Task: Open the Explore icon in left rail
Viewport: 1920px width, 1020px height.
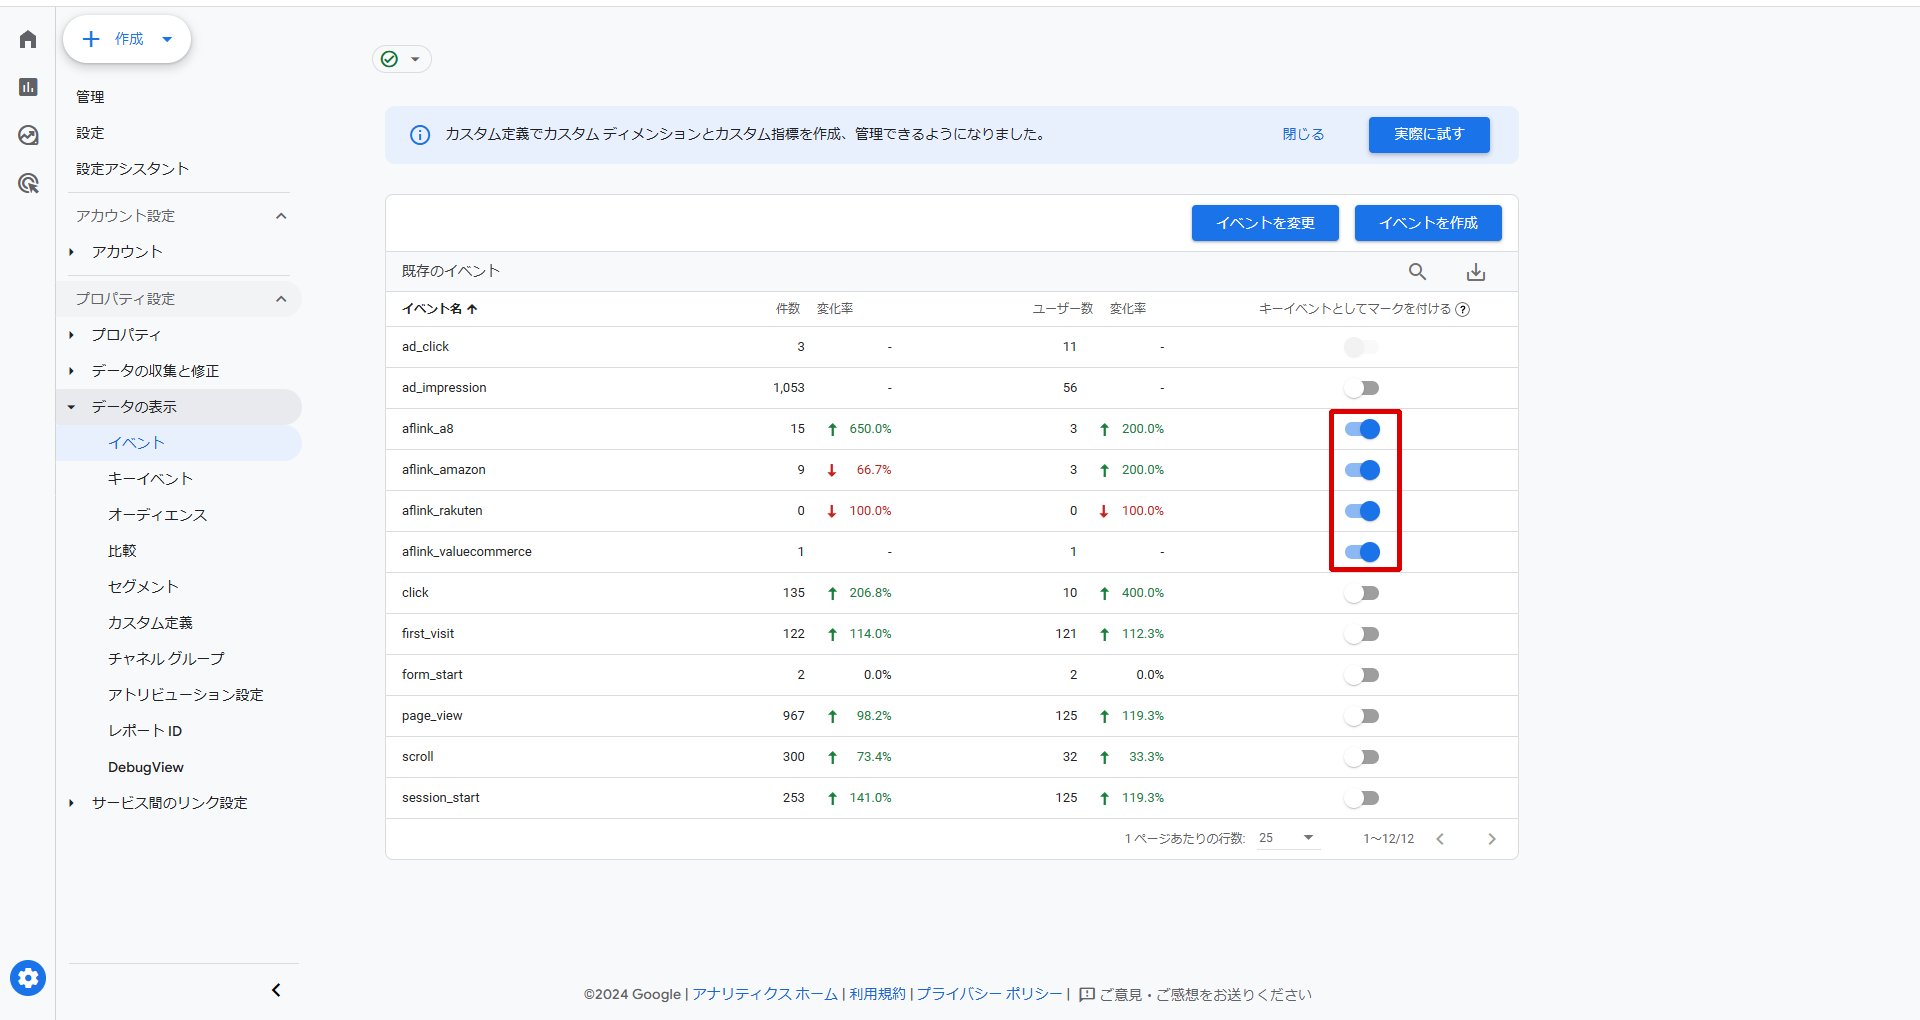Action: (28, 135)
